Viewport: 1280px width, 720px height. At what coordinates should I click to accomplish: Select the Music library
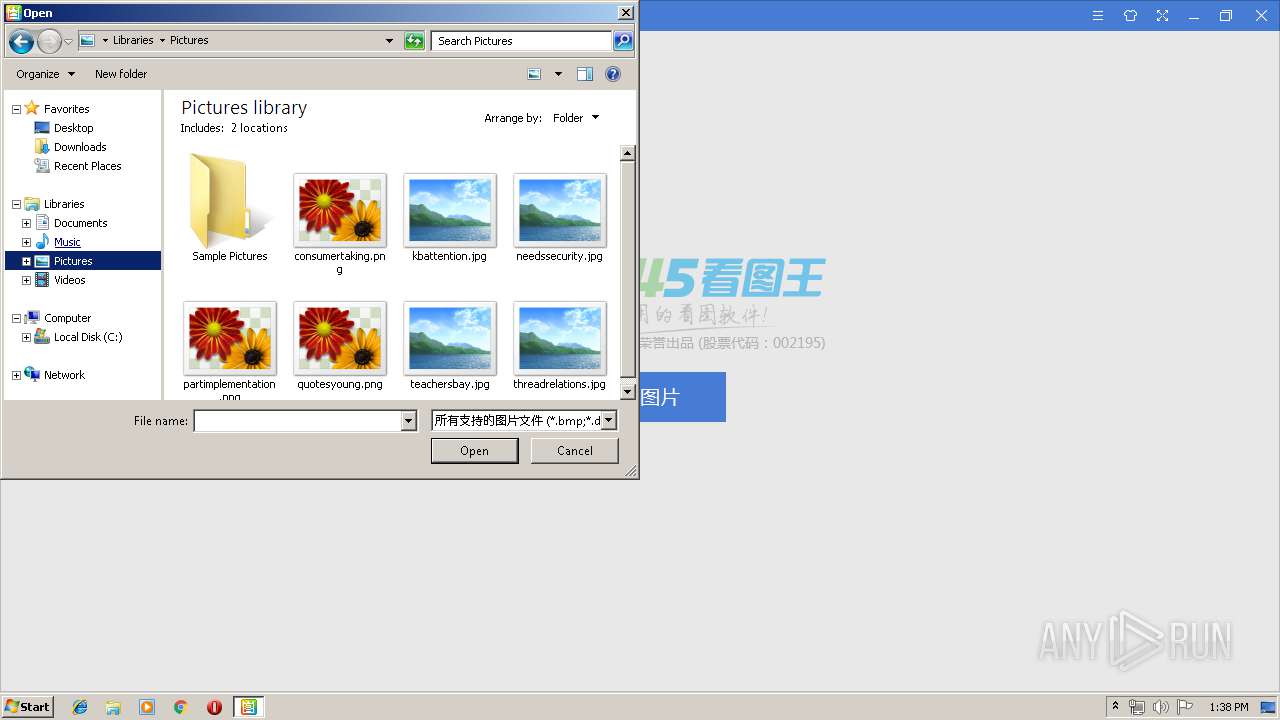tap(58, 242)
